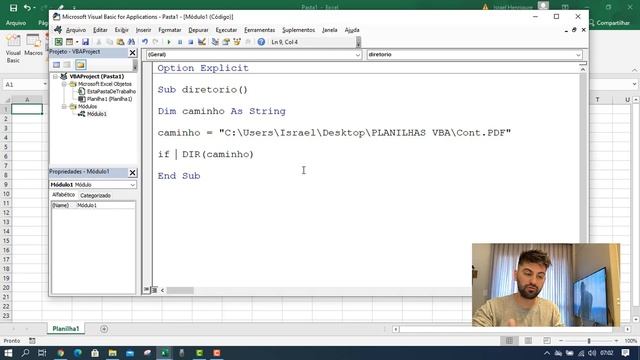Open the Ajuda menu
This screenshot has height=360, width=640.
(x=352, y=30)
